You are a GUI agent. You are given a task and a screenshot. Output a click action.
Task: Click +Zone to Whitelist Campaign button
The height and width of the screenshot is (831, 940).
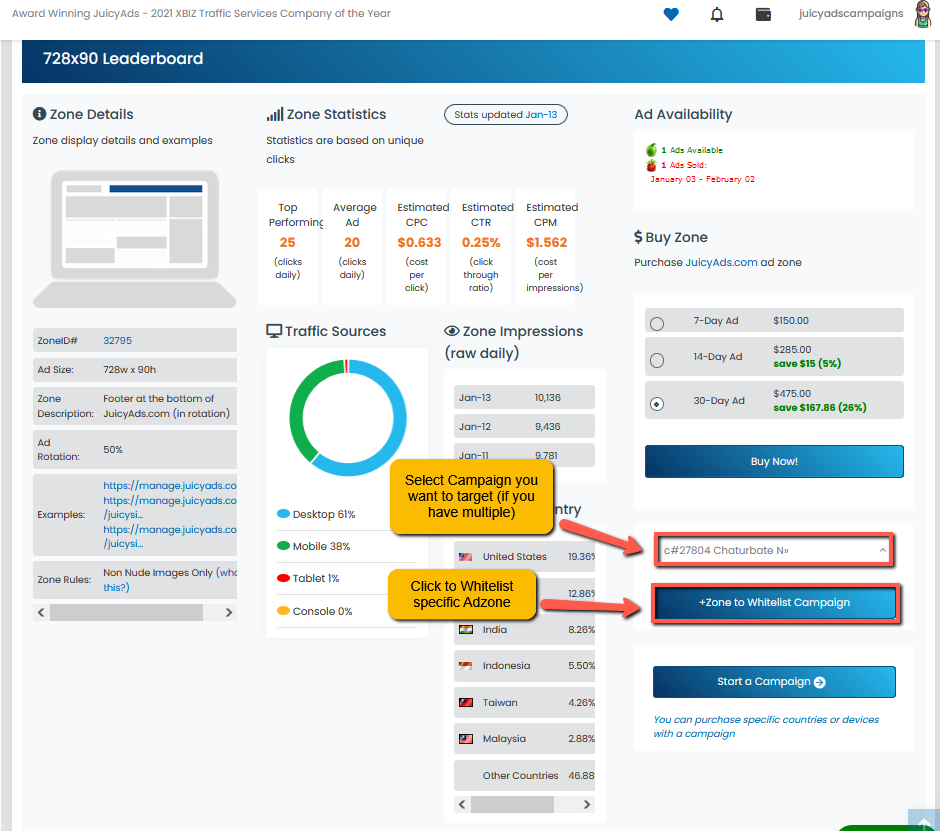pyautogui.click(x=775, y=603)
